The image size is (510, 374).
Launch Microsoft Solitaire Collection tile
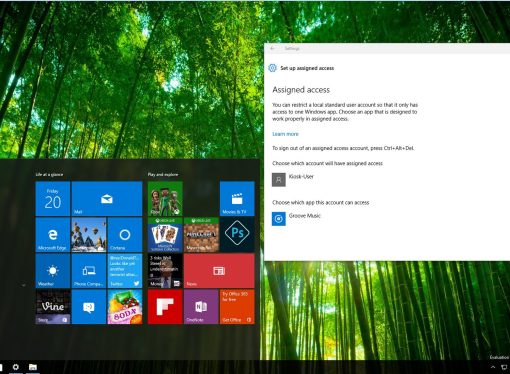[165, 235]
